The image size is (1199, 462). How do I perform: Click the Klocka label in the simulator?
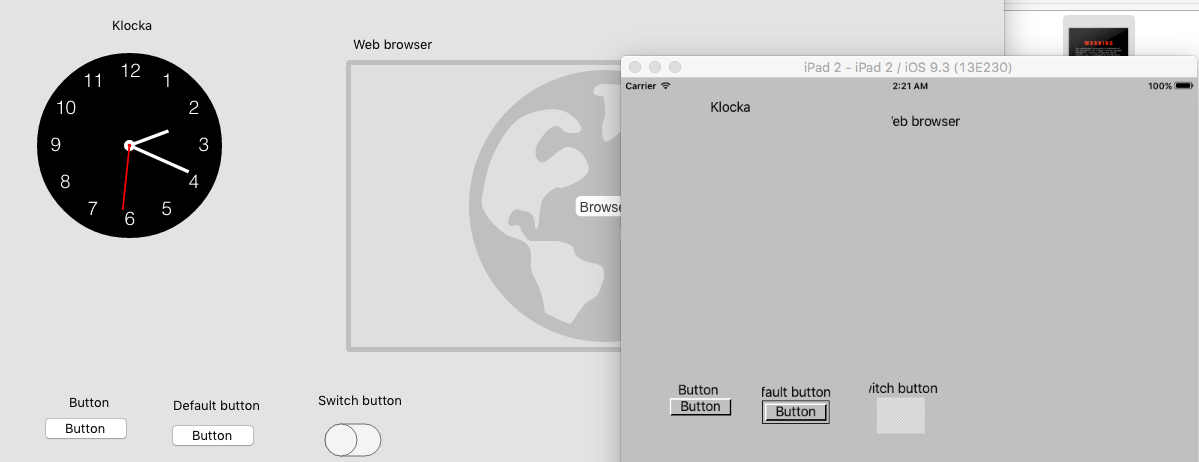coord(730,107)
